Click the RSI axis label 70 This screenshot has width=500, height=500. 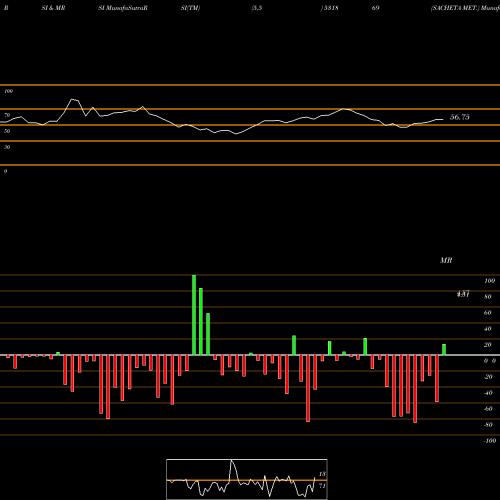(x=7, y=115)
